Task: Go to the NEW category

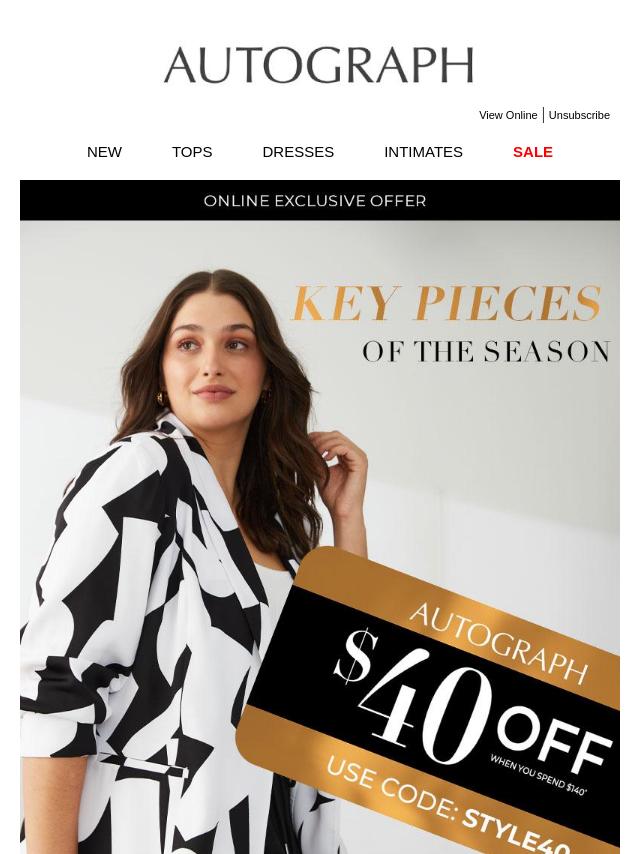Action: [x=104, y=152]
